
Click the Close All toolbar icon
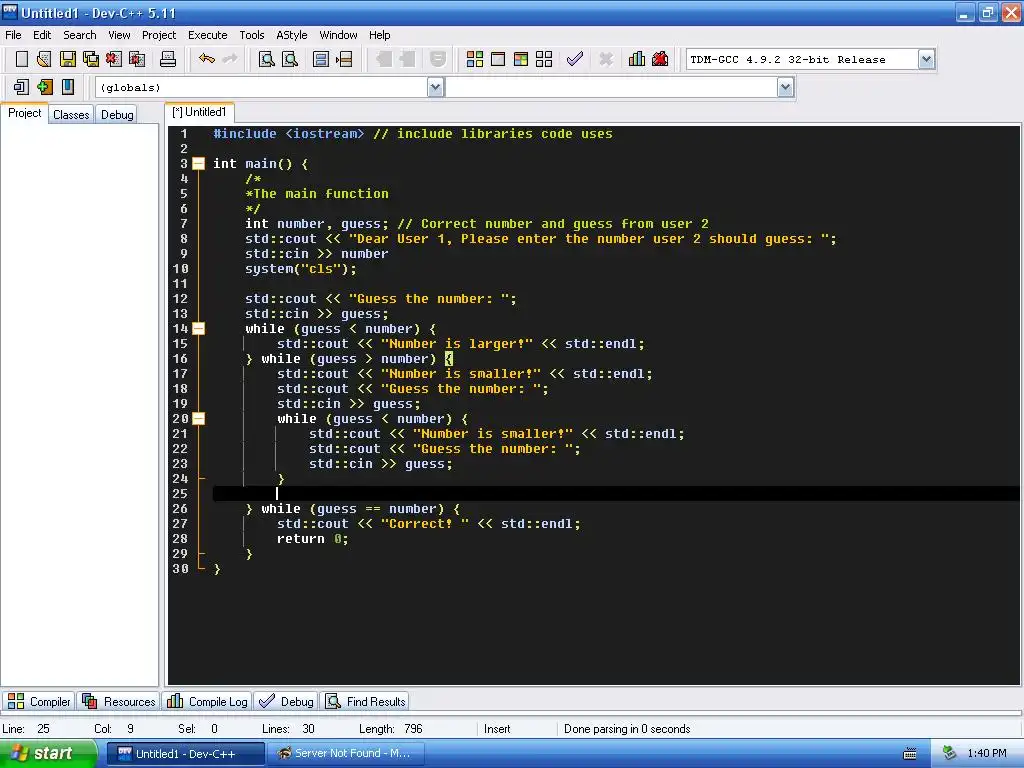137,59
